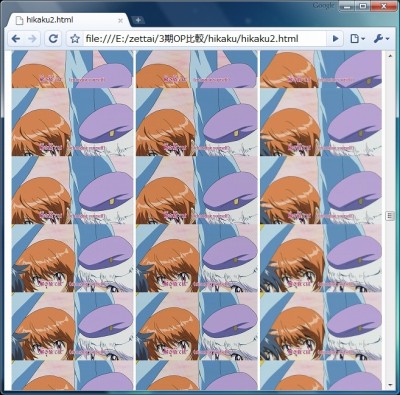Maximize the browser window
Image resolution: width=400 pixels, height=395 pixels.
363,6
